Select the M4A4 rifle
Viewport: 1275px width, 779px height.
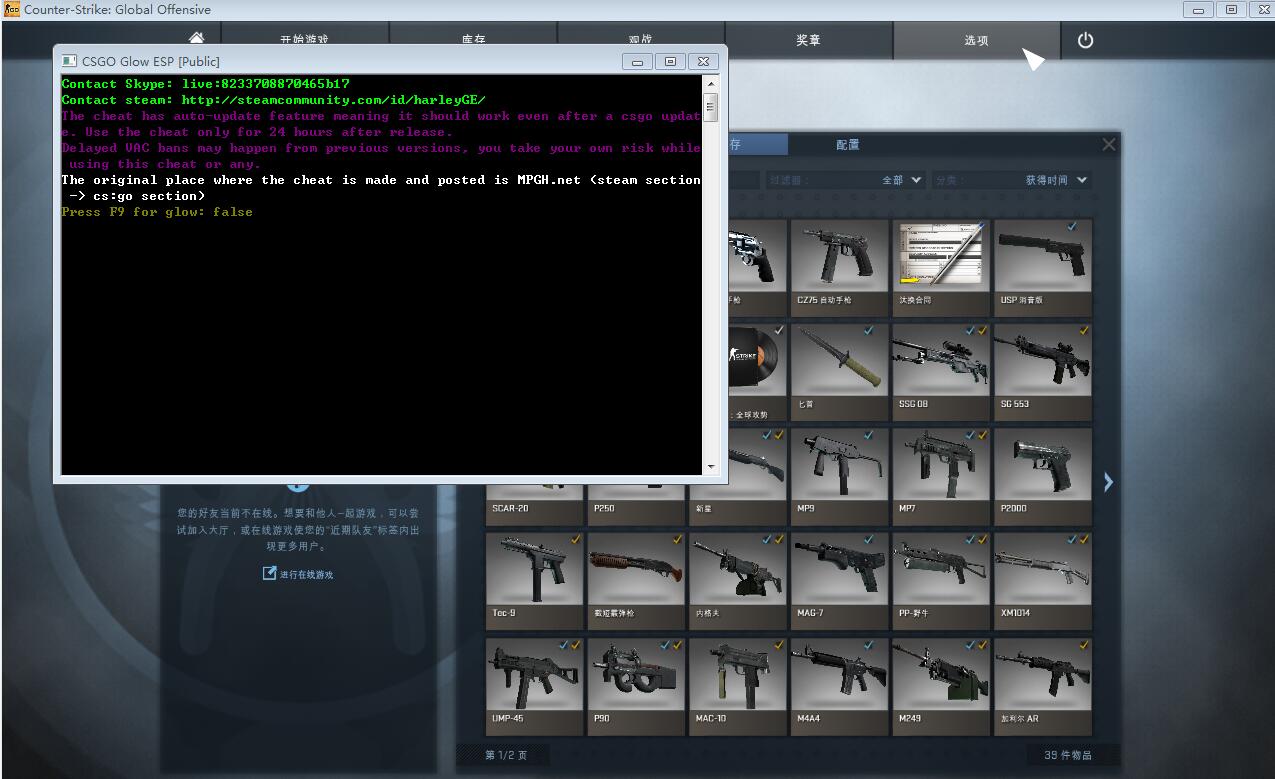coord(839,686)
